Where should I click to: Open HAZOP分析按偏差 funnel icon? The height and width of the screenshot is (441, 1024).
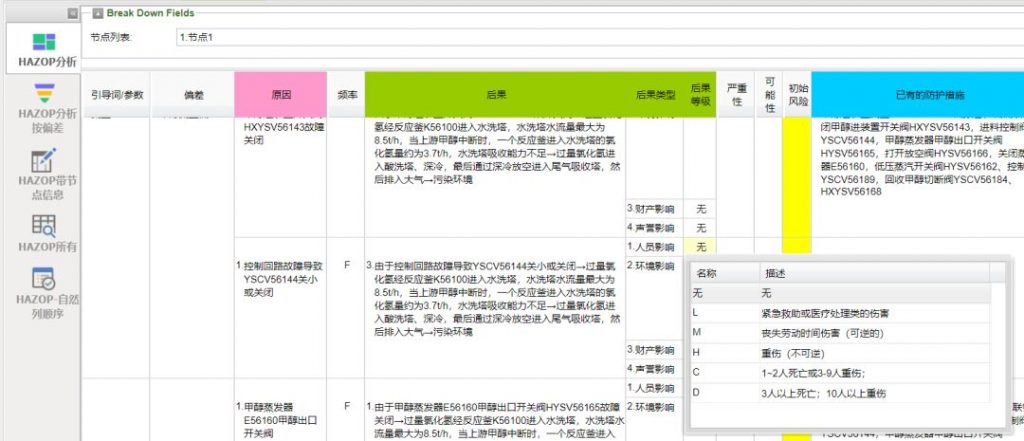43,94
